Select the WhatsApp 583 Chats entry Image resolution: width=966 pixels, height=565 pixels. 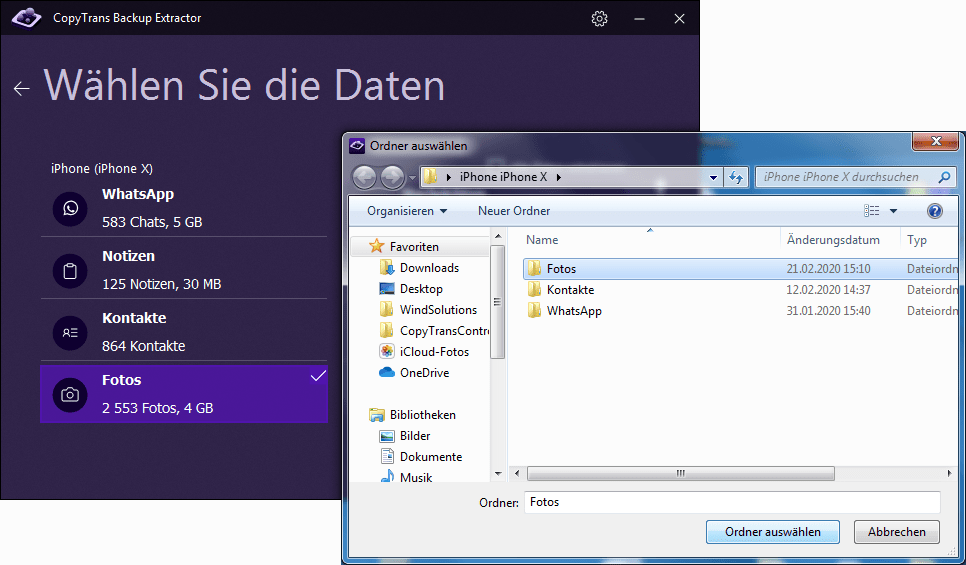pyautogui.click(x=184, y=208)
